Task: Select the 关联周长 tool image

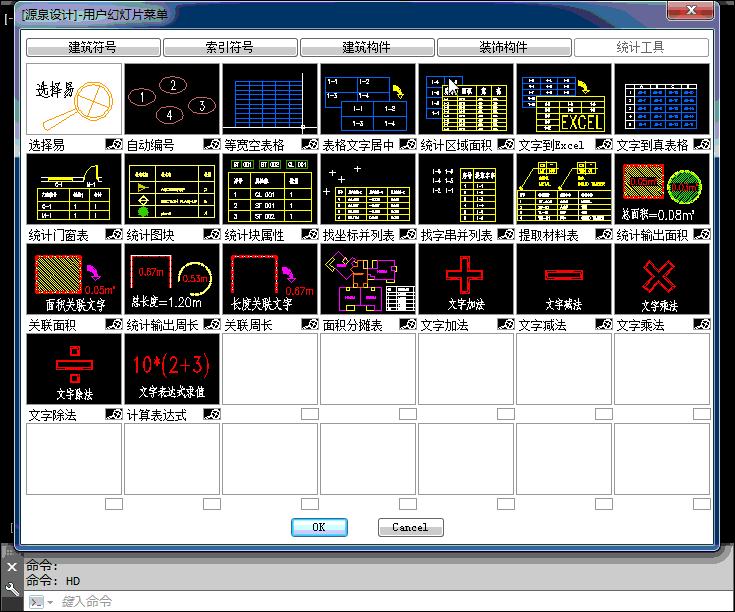Action: [270, 279]
